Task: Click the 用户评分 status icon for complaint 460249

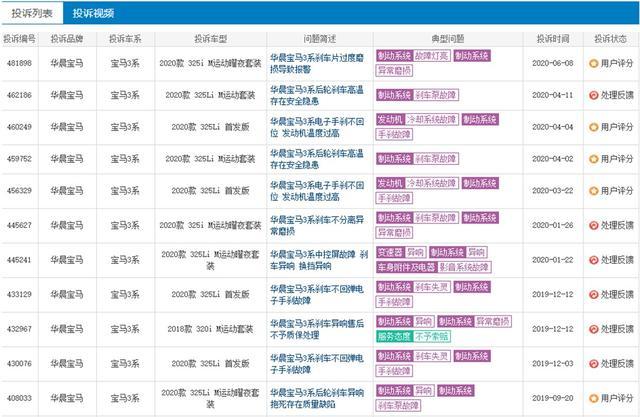Action: tap(593, 127)
